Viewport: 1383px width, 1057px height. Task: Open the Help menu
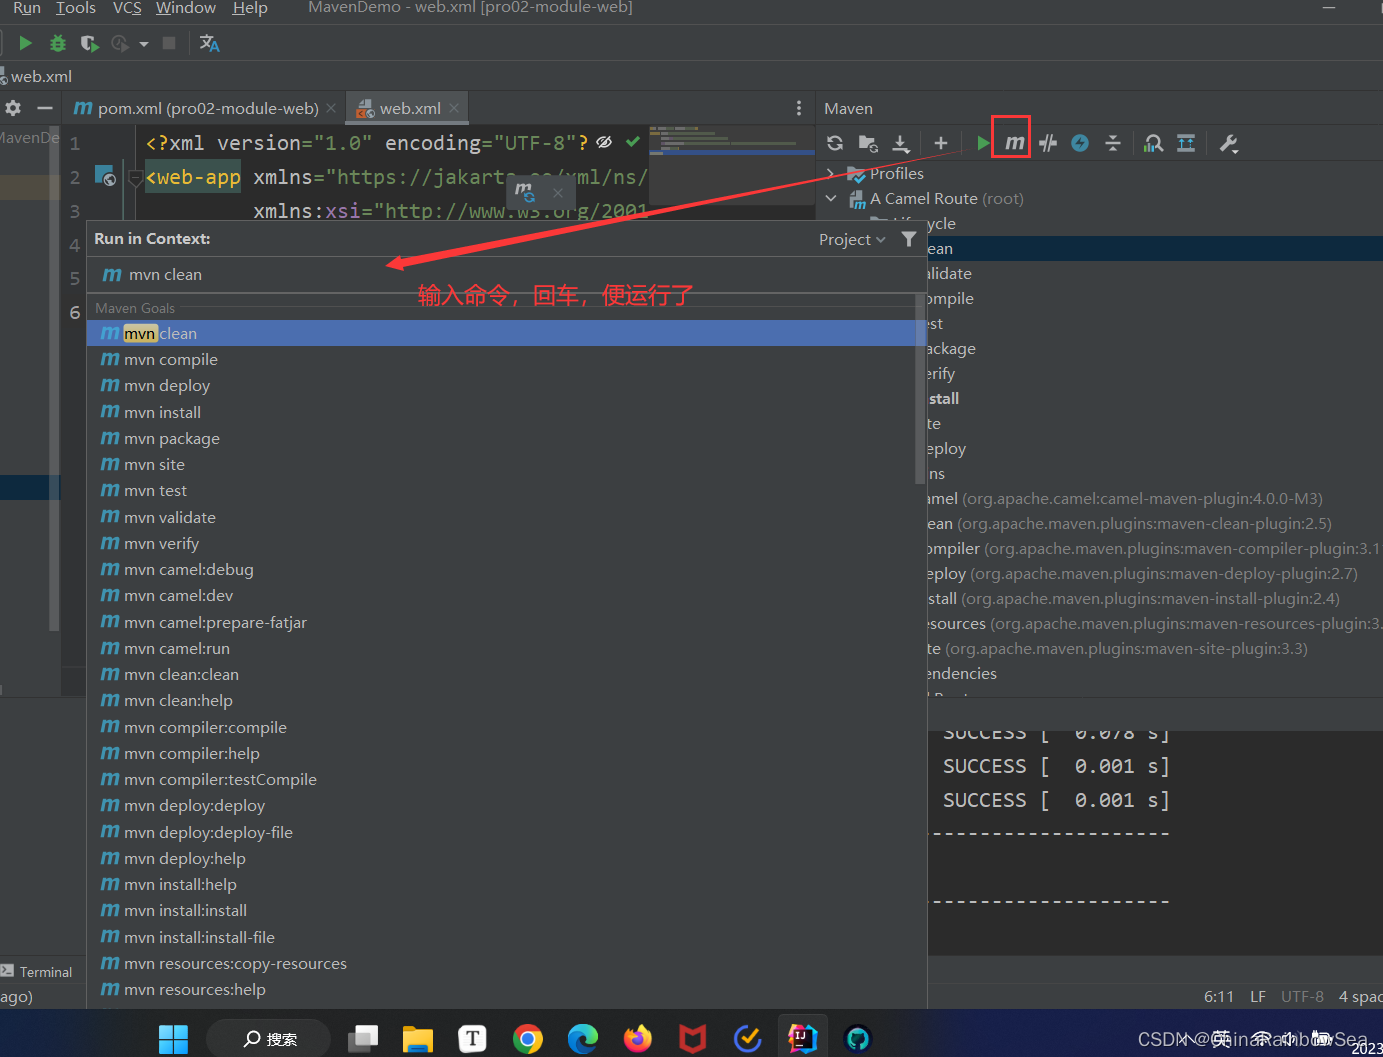click(x=250, y=8)
